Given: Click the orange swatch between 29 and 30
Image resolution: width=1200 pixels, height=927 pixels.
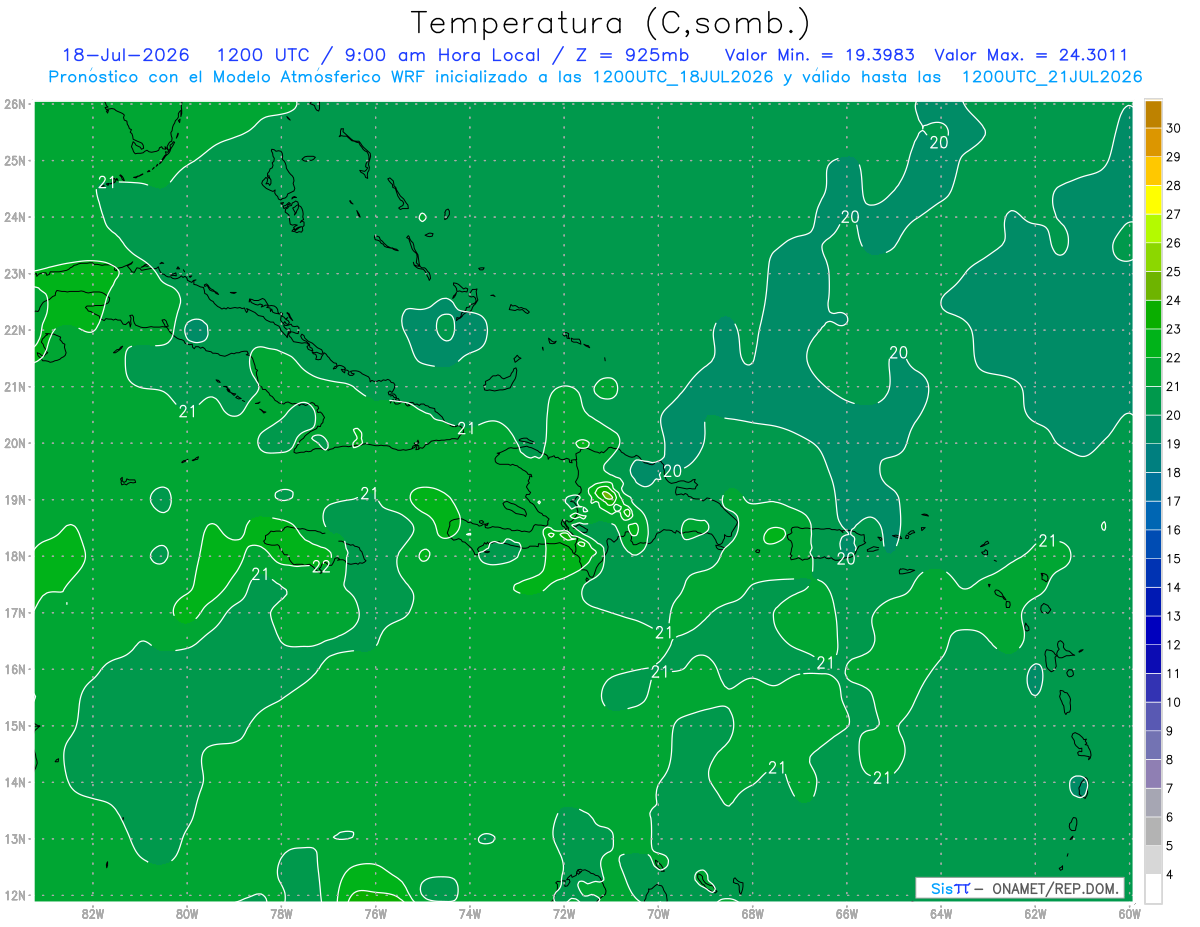Looking at the screenshot, I should [1153, 144].
